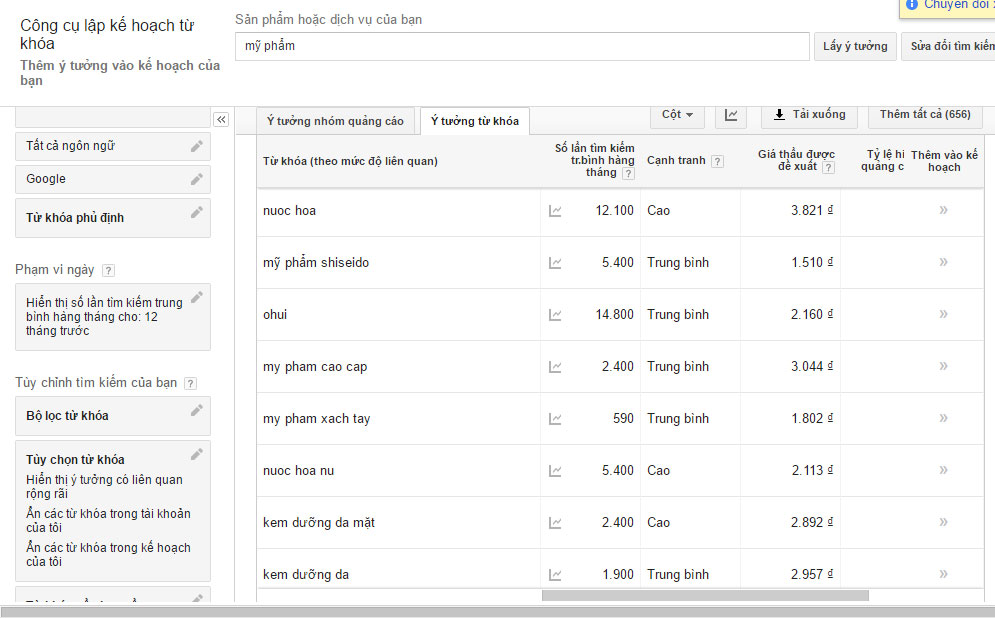Click 'Lấy ý tưởng' button
The height and width of the screenshot is (618, 995).
point(854,46)
